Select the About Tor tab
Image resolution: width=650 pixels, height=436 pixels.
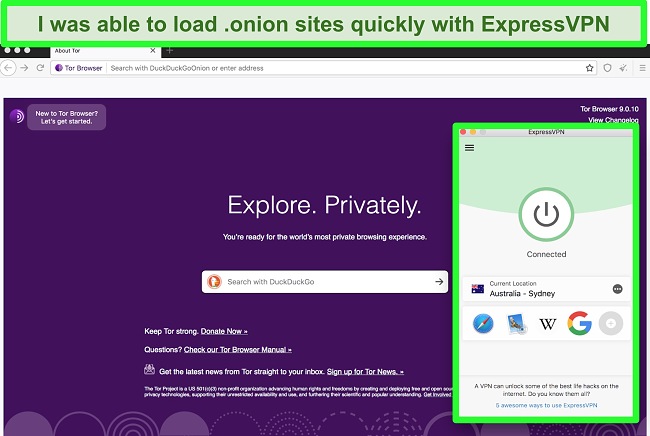click(104, 51)
